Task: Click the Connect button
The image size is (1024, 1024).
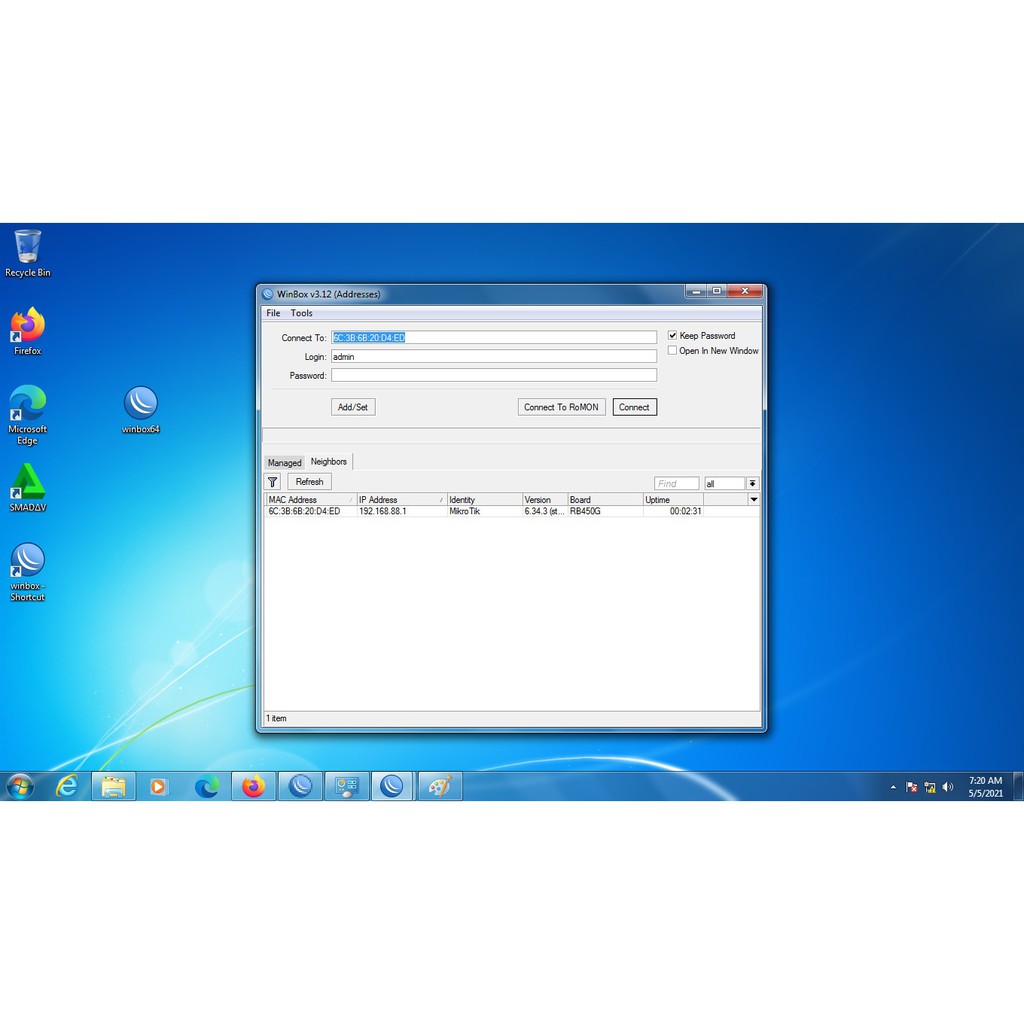Action: [x=634, y=407]
